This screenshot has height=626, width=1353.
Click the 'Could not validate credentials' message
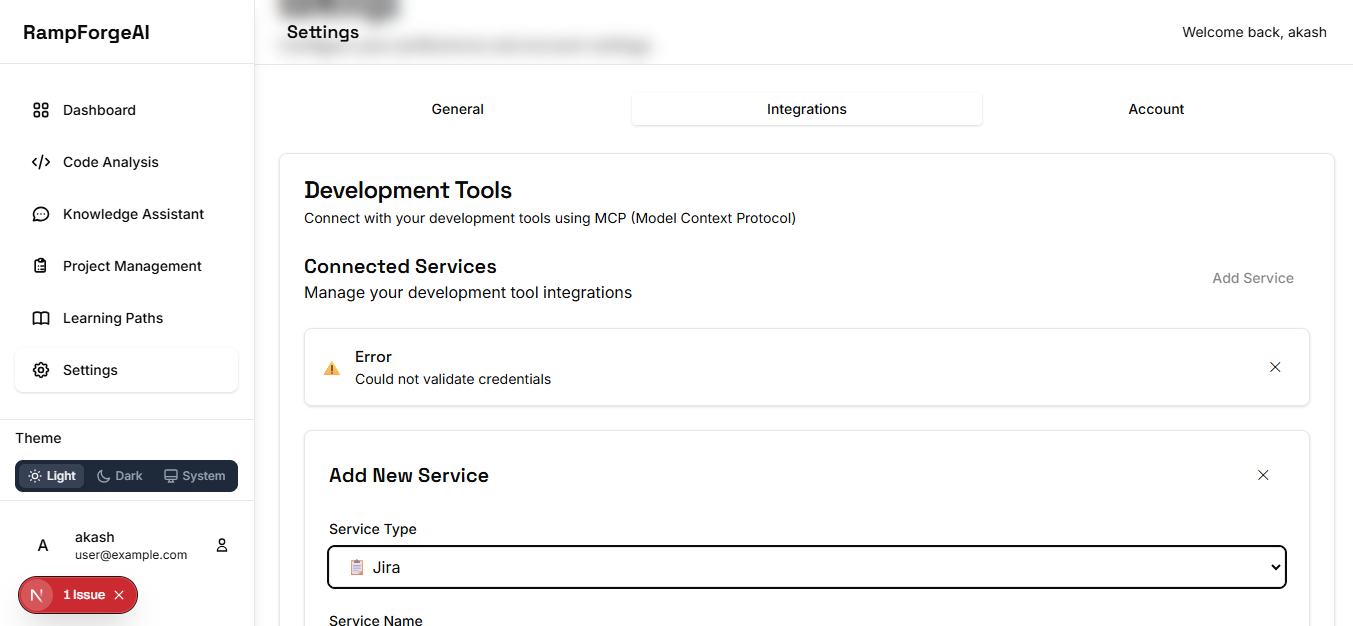coord(453,379)
